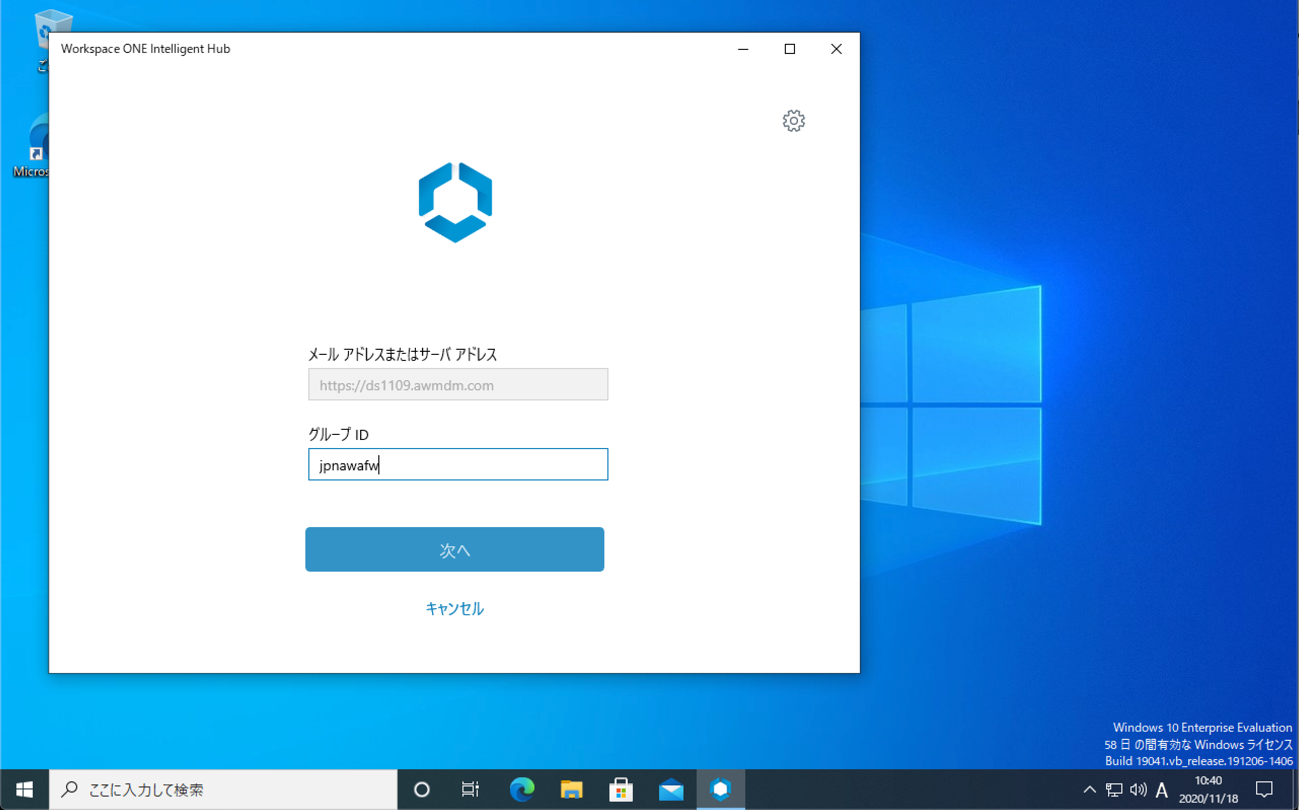
Task: Open Mail app from taskbar
Action: coord(671,789)
